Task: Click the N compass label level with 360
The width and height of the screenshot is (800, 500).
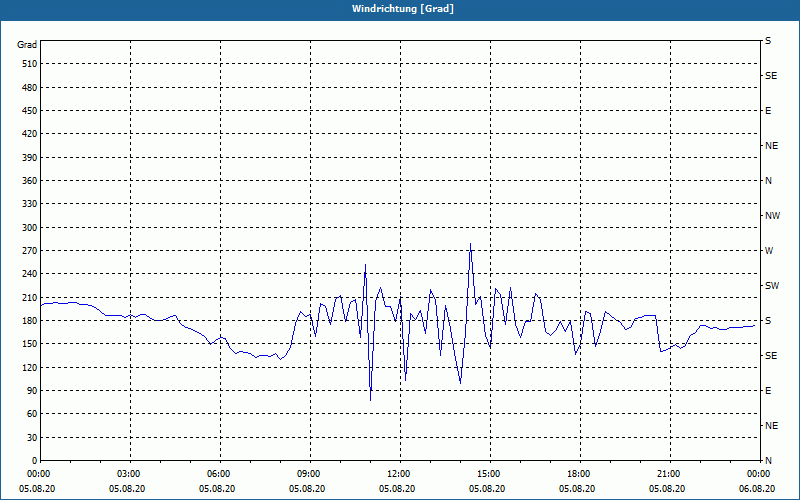Action: 769,181
